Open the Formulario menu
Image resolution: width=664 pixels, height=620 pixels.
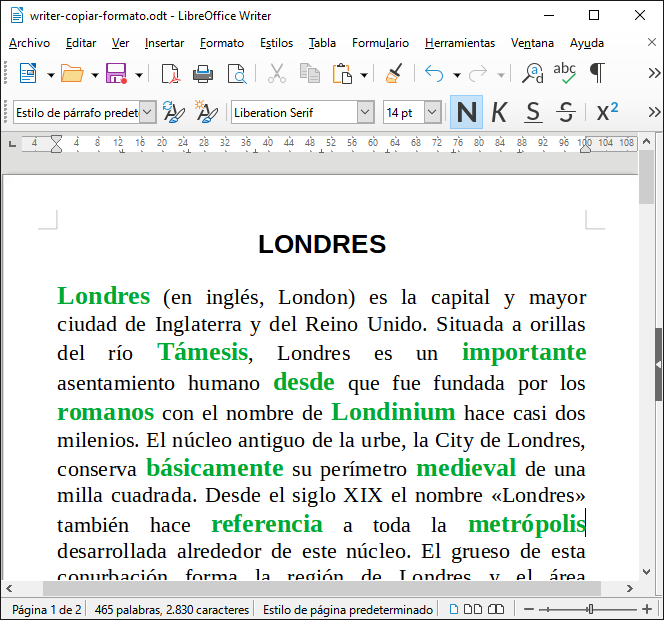[x=380, y=43]
